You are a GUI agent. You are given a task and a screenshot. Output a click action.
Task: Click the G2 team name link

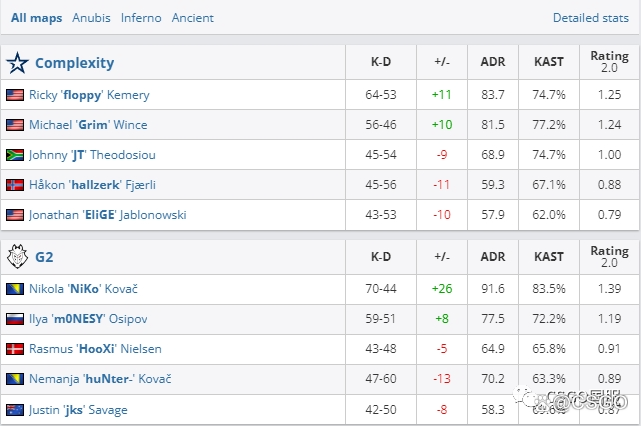44,257
